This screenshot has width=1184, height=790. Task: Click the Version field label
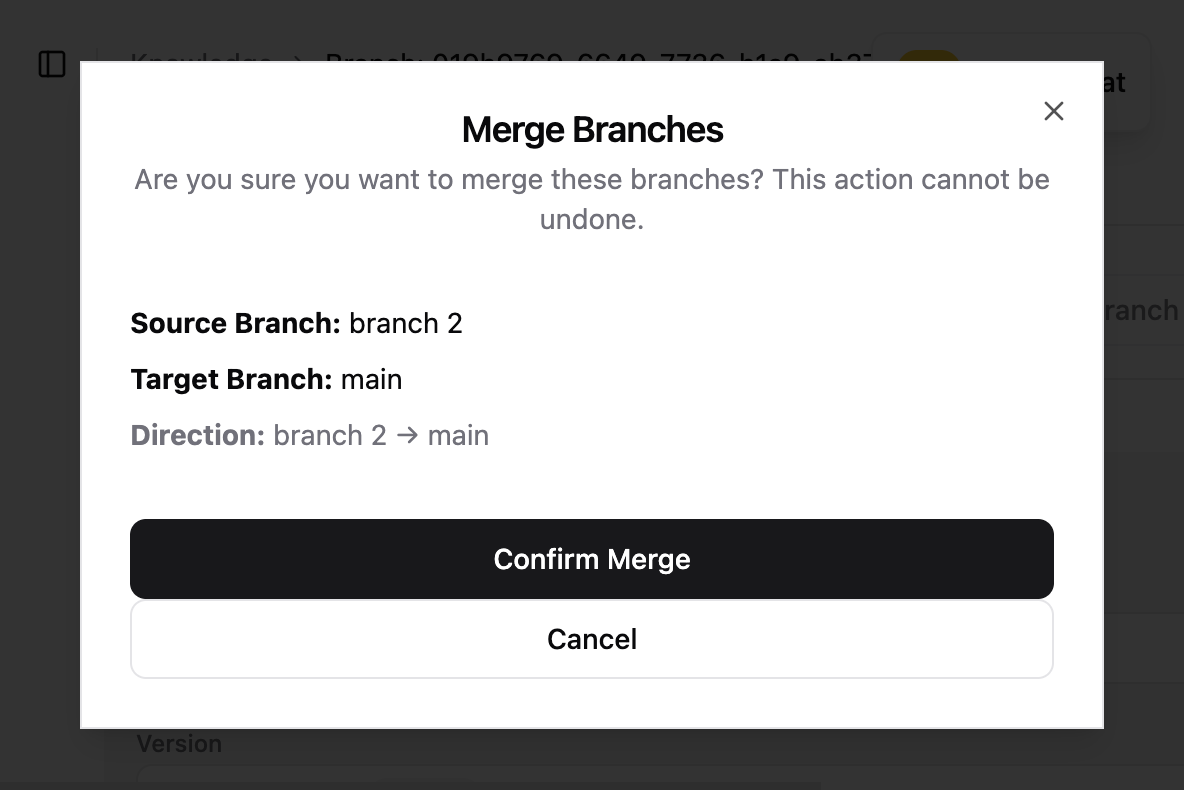pyautogui.click(x=179, y=744)
